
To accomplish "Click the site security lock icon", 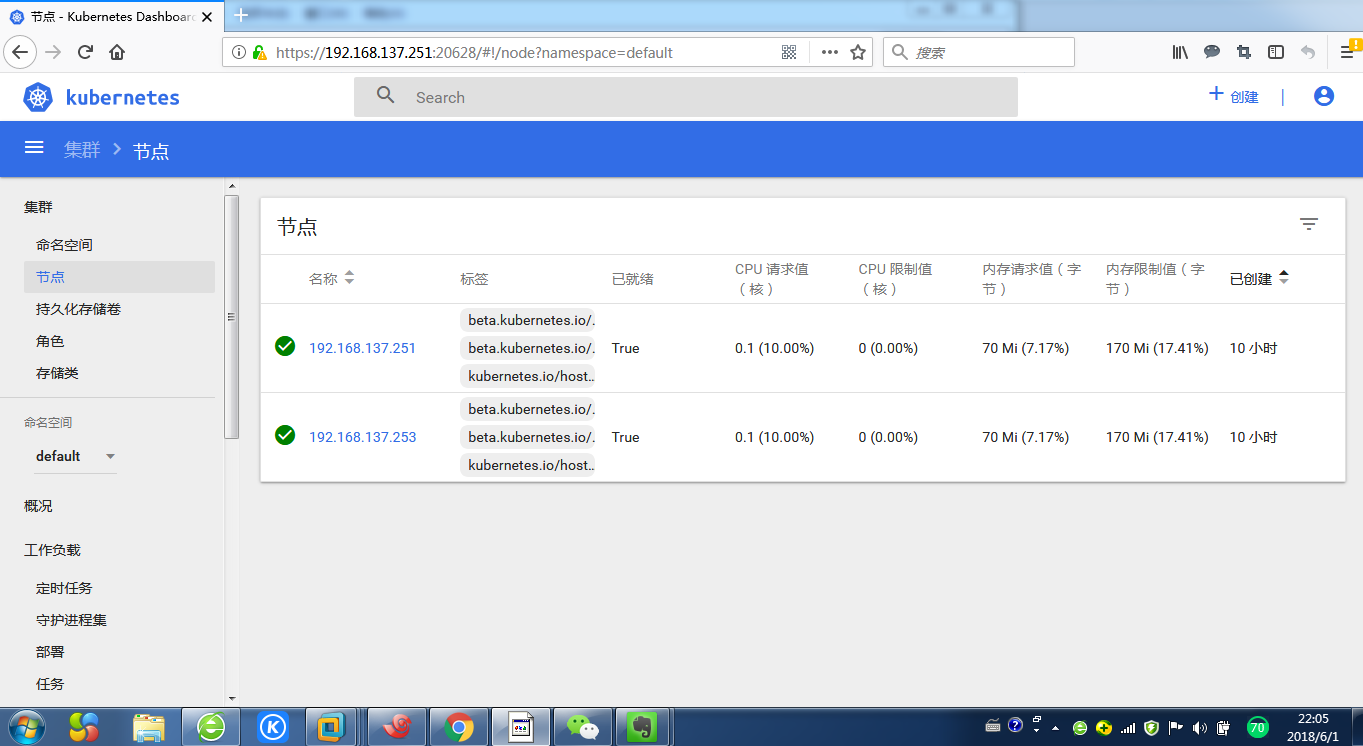I will click(259, 52).
